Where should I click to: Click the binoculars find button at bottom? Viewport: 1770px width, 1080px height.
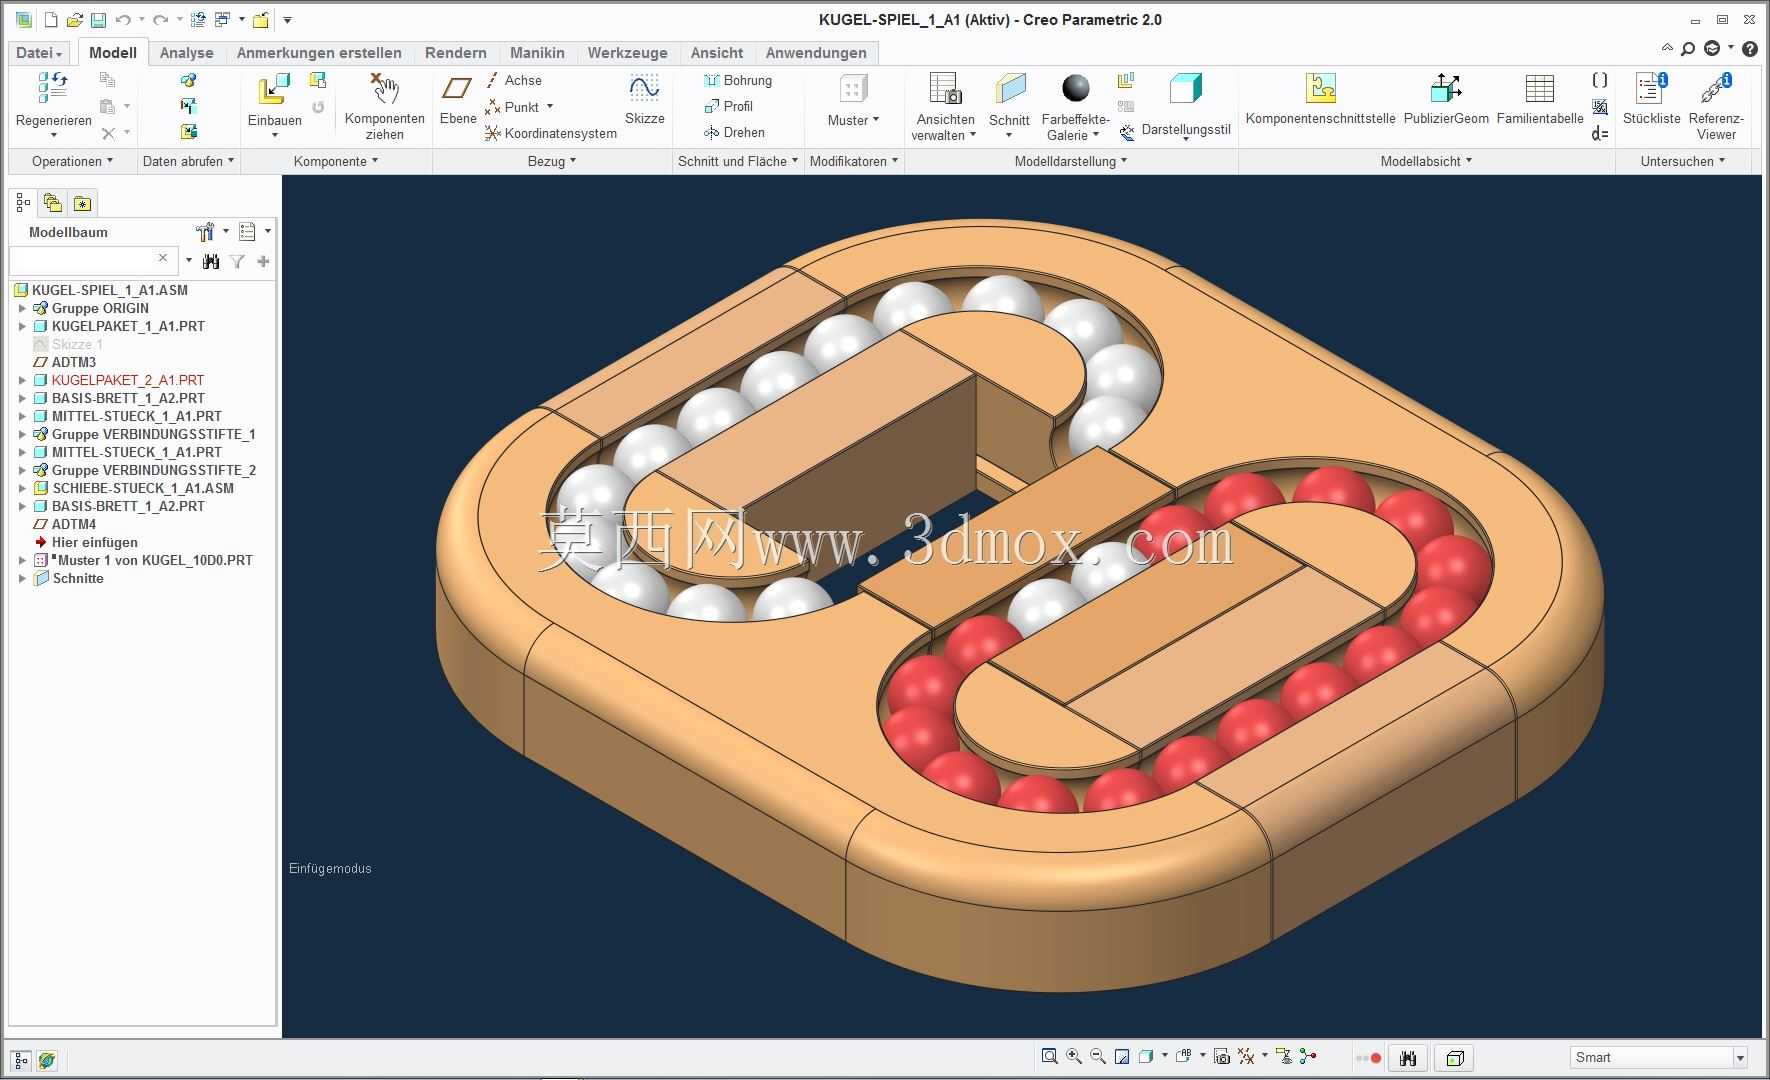coord(1408,1058)
